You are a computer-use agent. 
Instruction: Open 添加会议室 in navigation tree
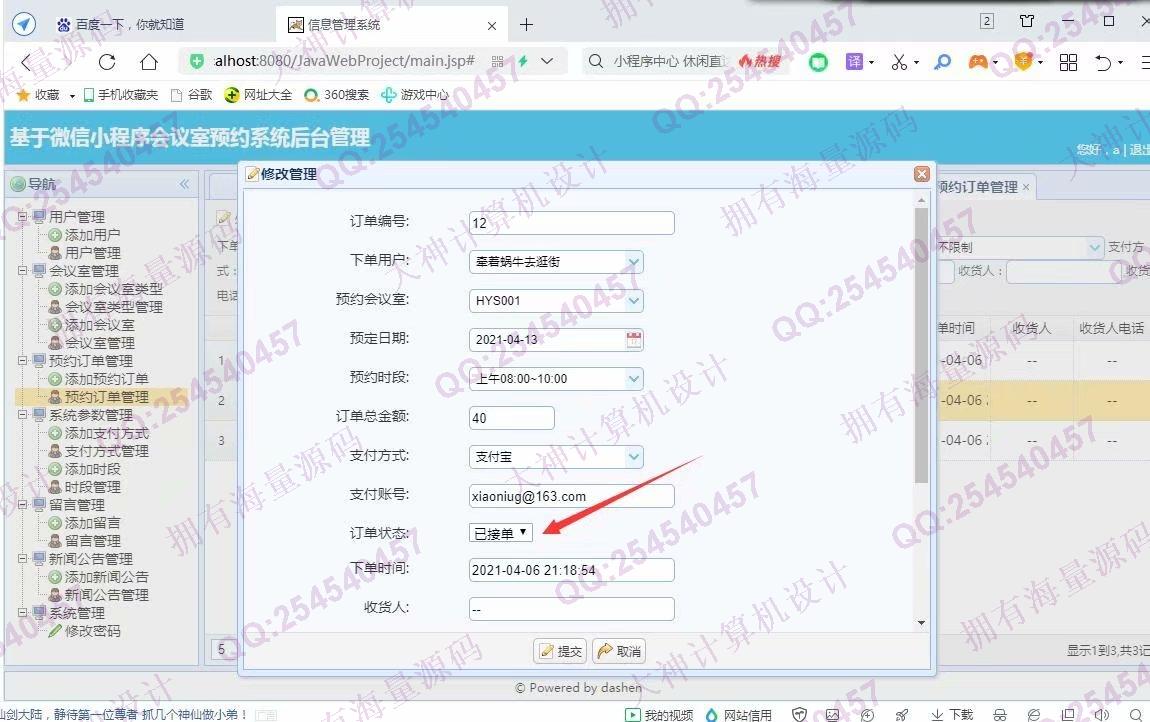point(92,325)
